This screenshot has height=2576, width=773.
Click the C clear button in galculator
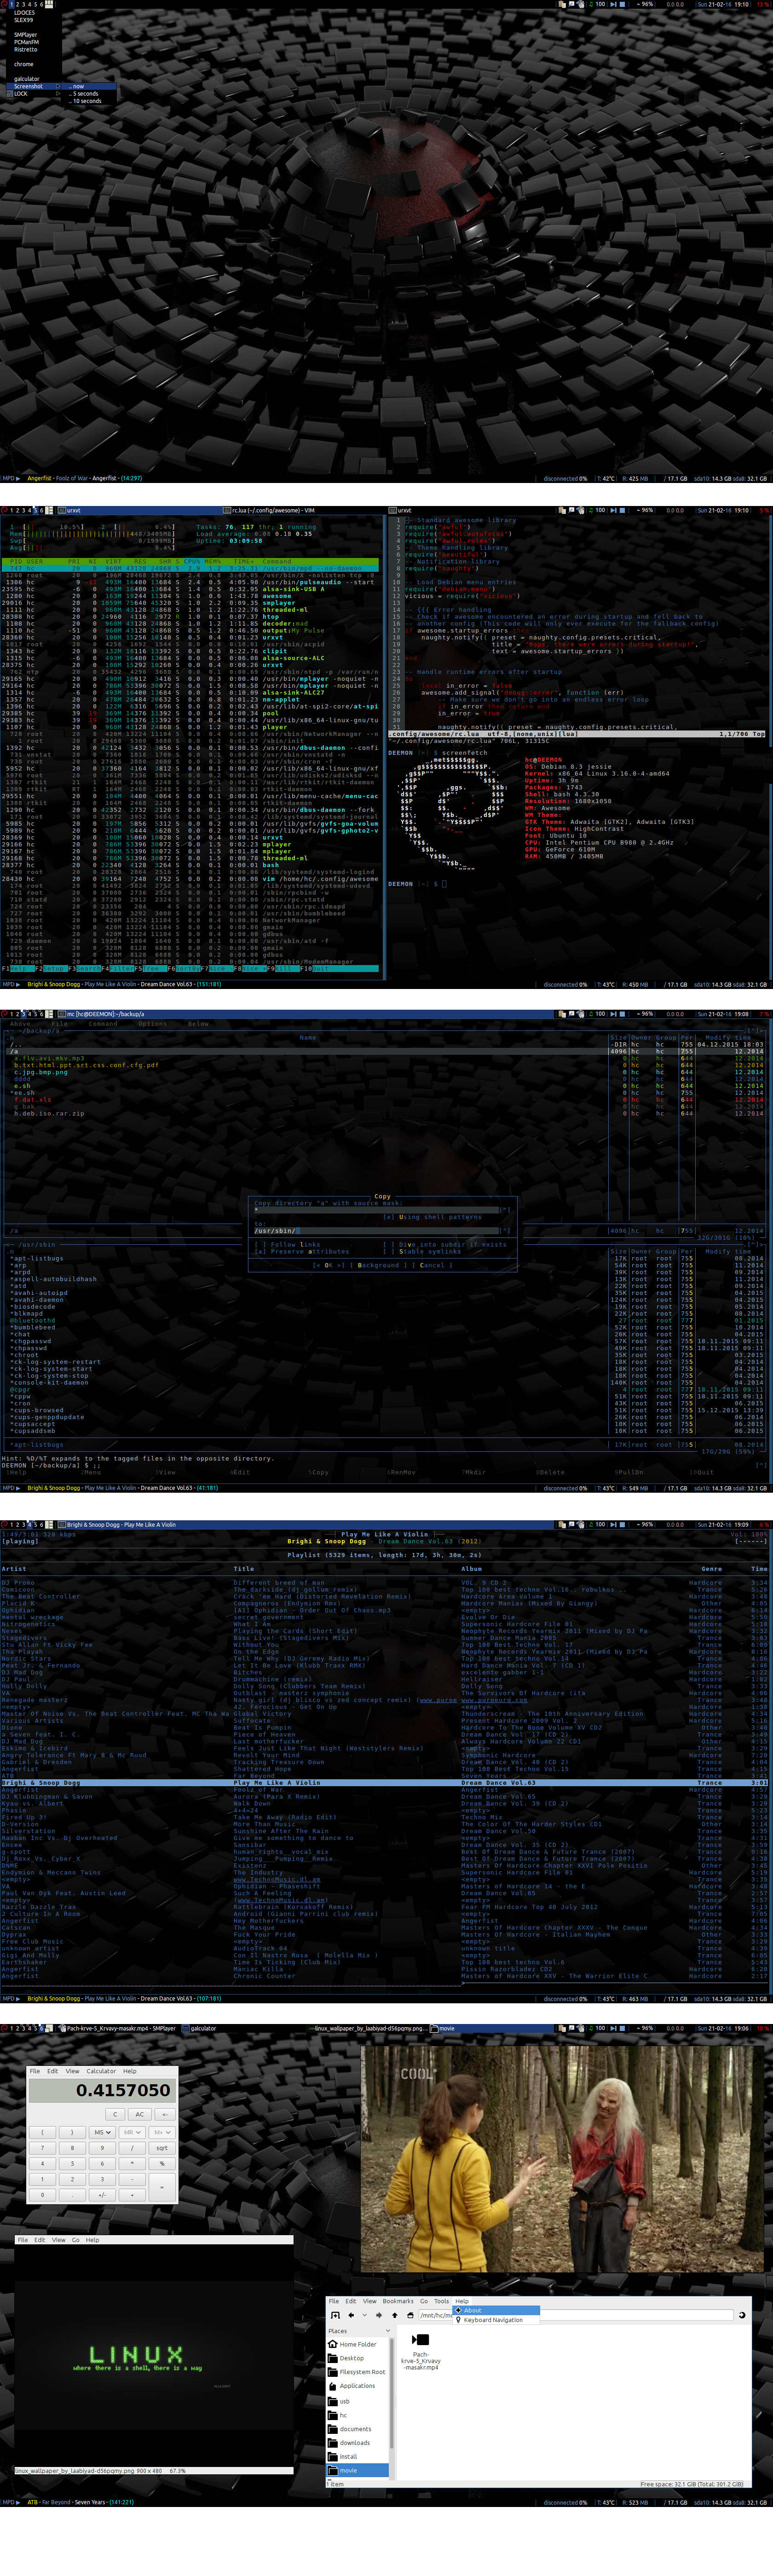(x=115, y=2114)
